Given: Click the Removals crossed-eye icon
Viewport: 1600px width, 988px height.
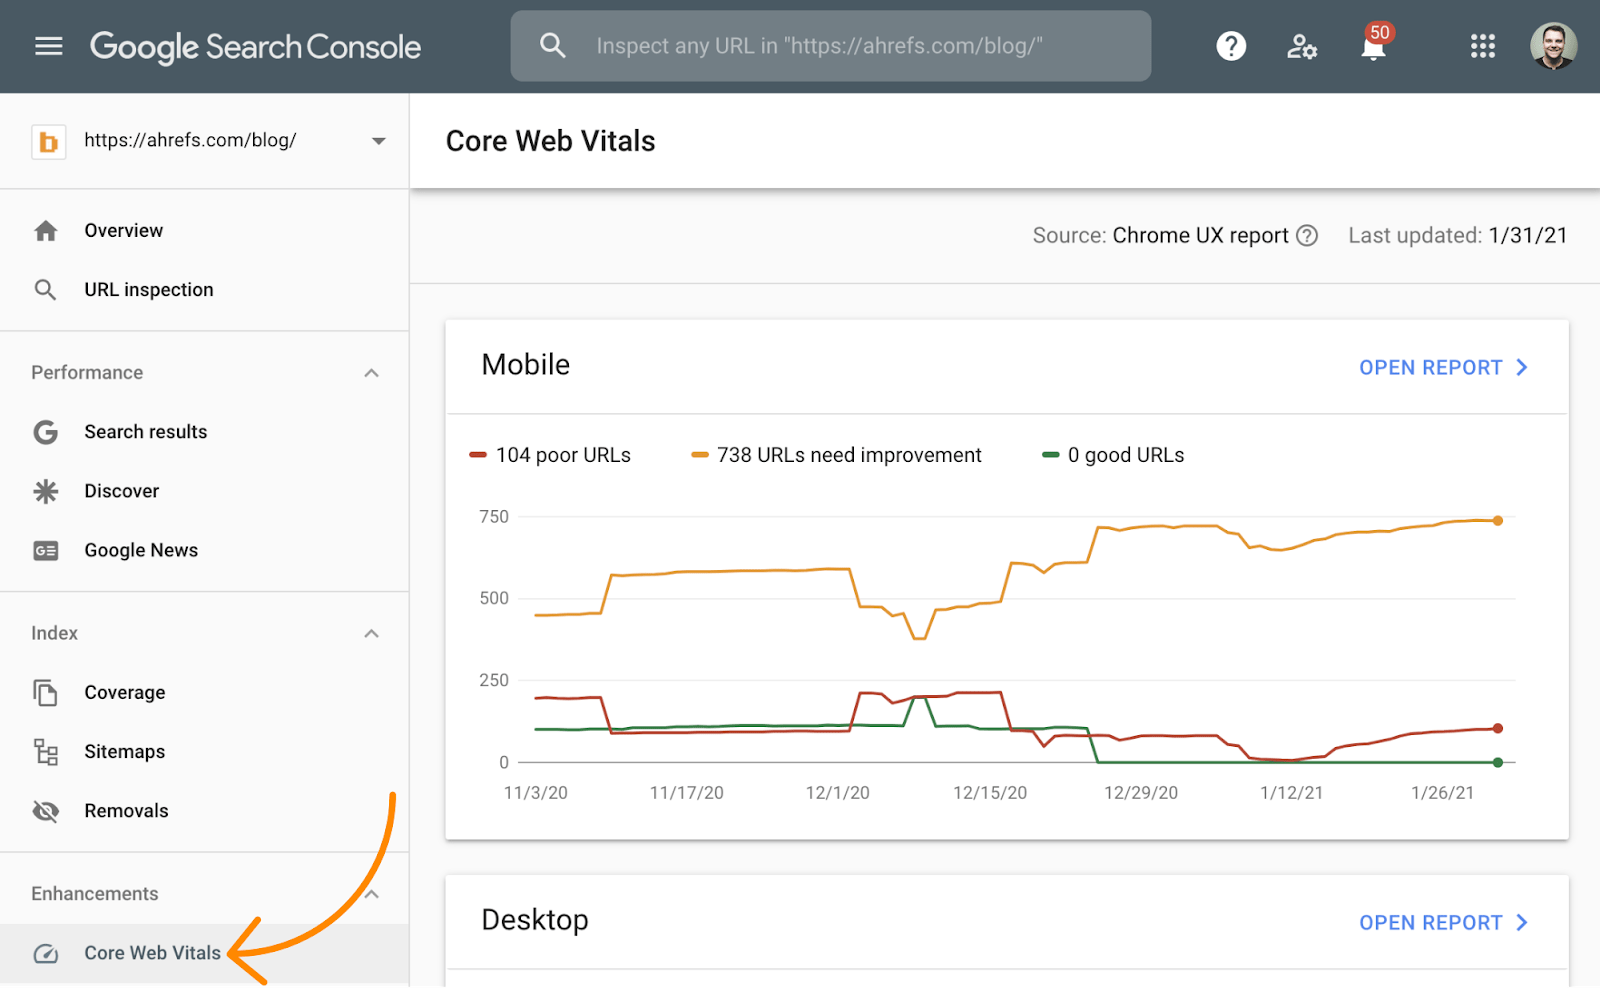Looking at the screenshot, I should pos(46,811).
